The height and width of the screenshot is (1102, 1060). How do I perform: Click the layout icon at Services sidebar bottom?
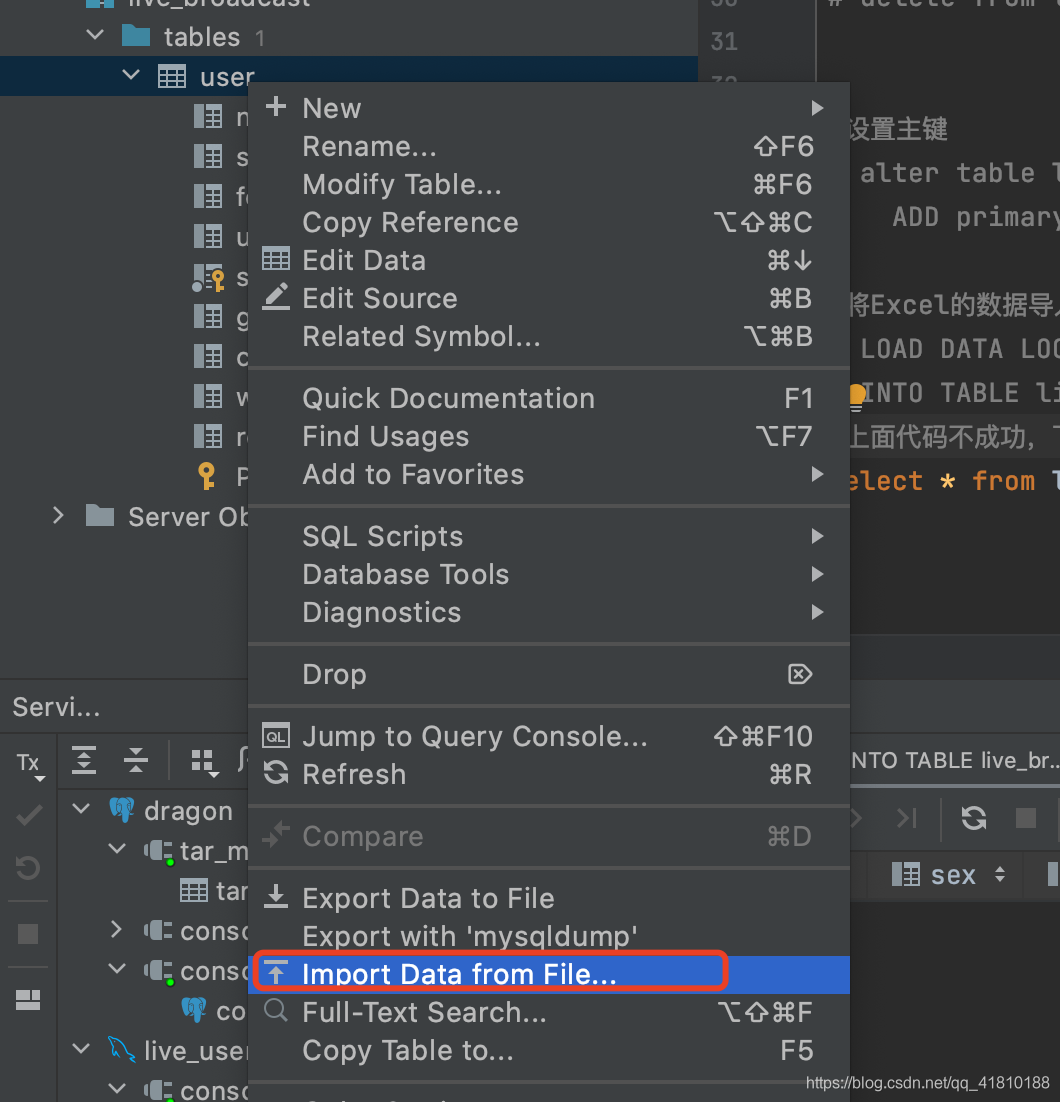pyautogui.click(x=28, y=999)
